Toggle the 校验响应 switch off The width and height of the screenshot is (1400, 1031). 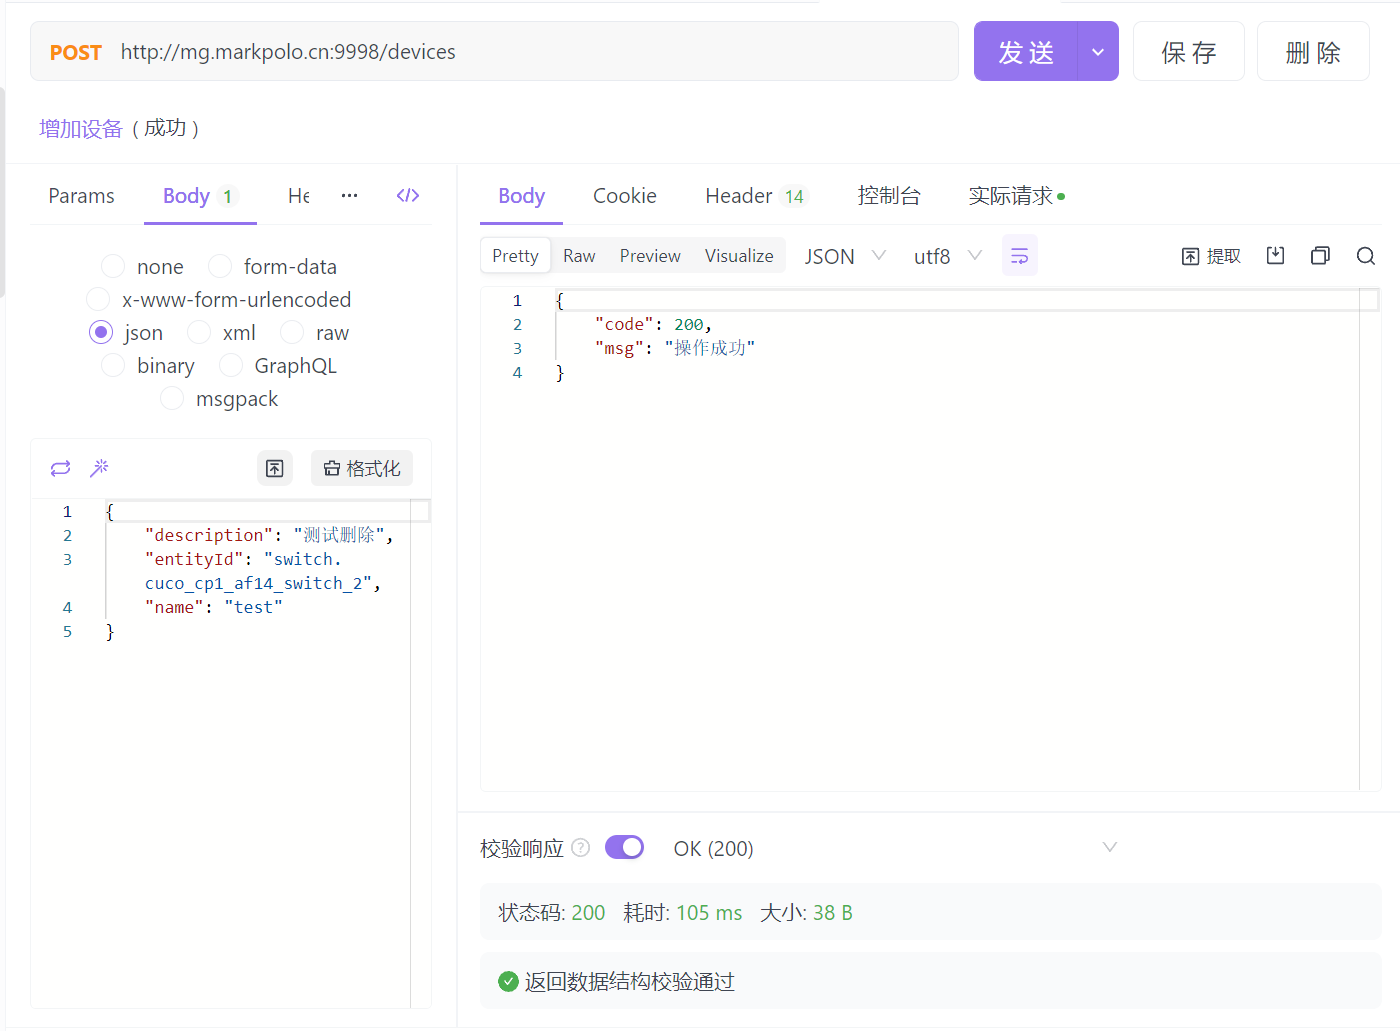click(x=624, y=848)
